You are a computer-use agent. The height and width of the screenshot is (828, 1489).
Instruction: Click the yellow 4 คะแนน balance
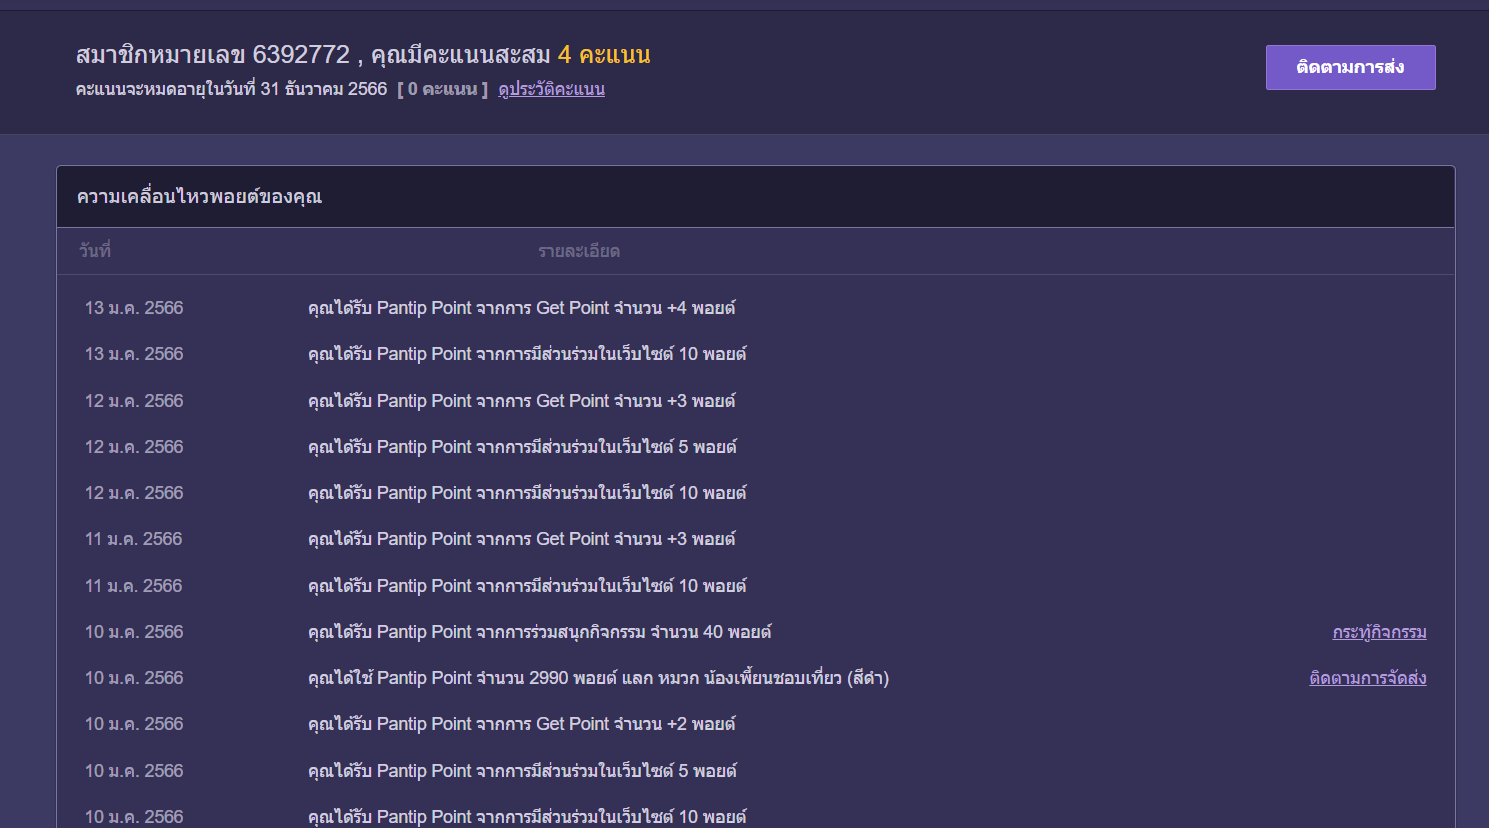[x=604, y=55]
